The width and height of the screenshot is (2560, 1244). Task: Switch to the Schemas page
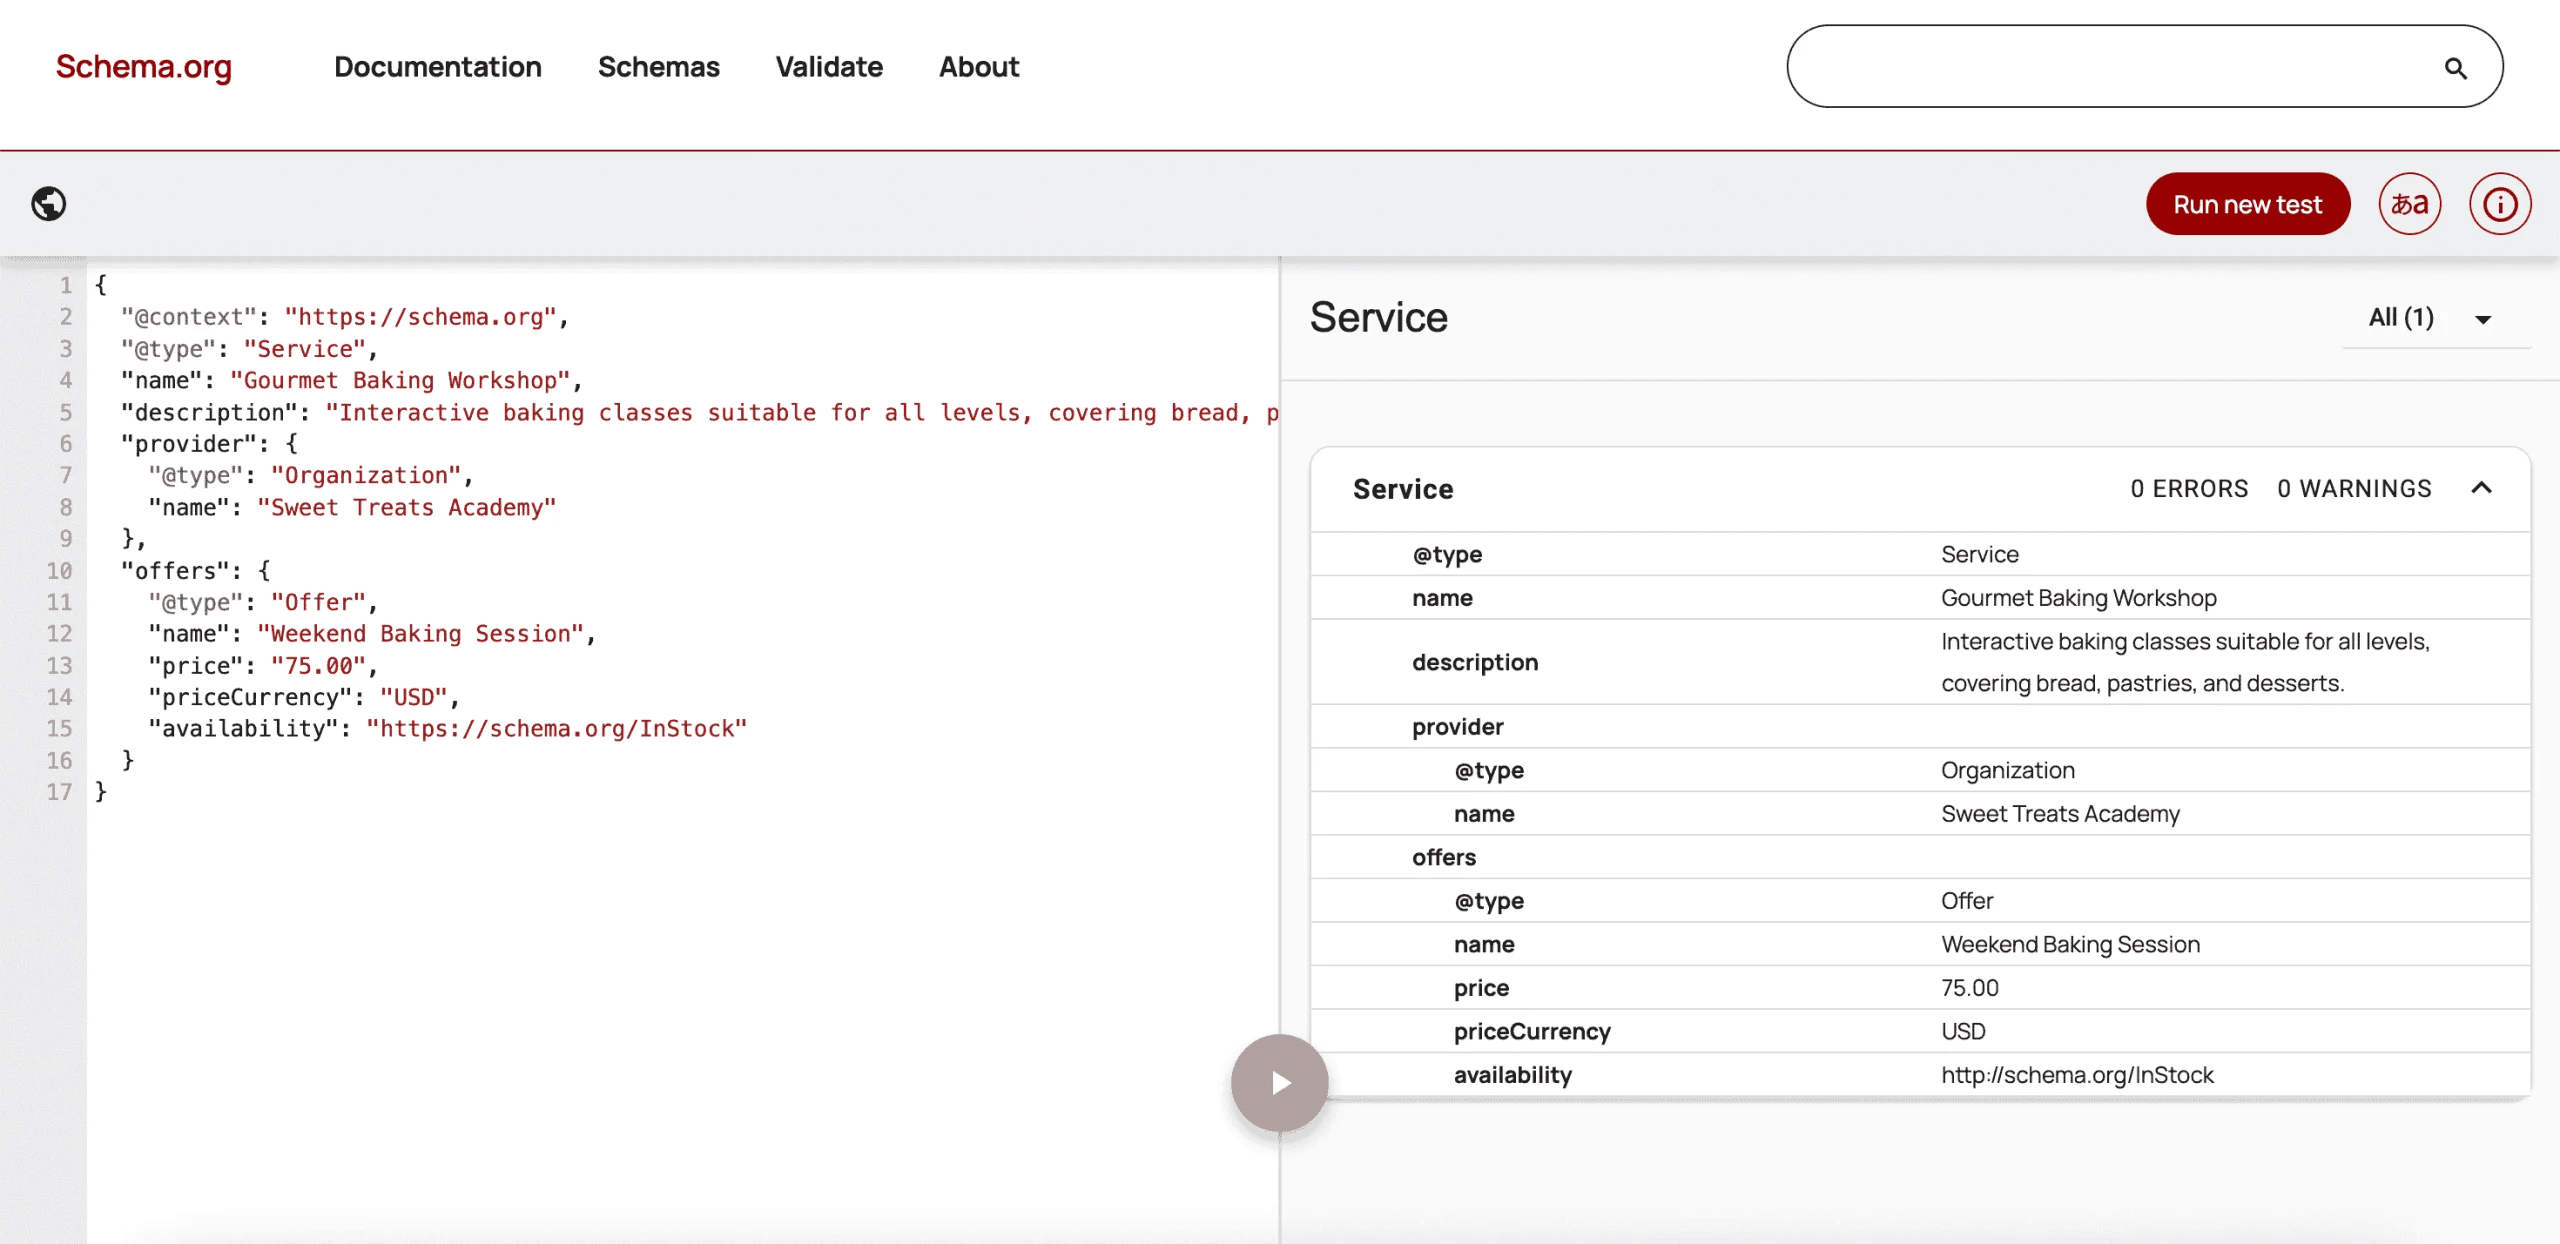(x=658, y=66)
